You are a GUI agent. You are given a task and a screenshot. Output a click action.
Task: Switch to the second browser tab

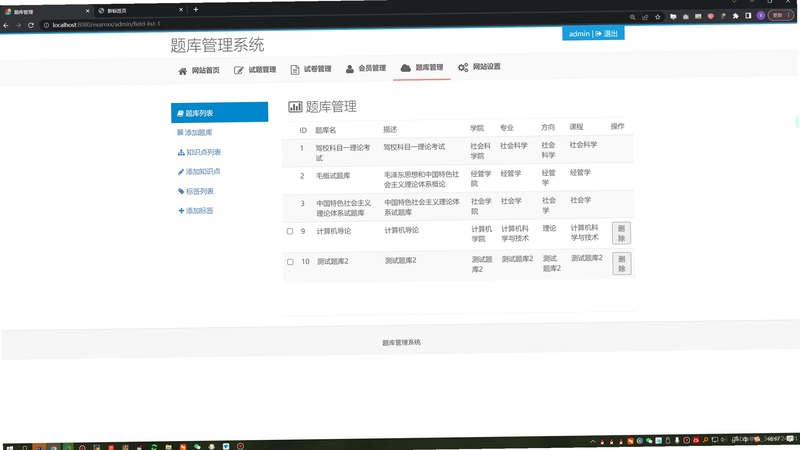coord(140,11)
